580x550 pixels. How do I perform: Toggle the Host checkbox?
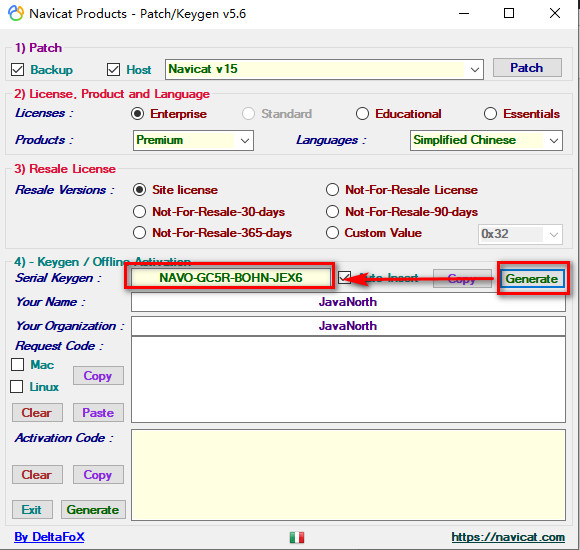[113, 70]
